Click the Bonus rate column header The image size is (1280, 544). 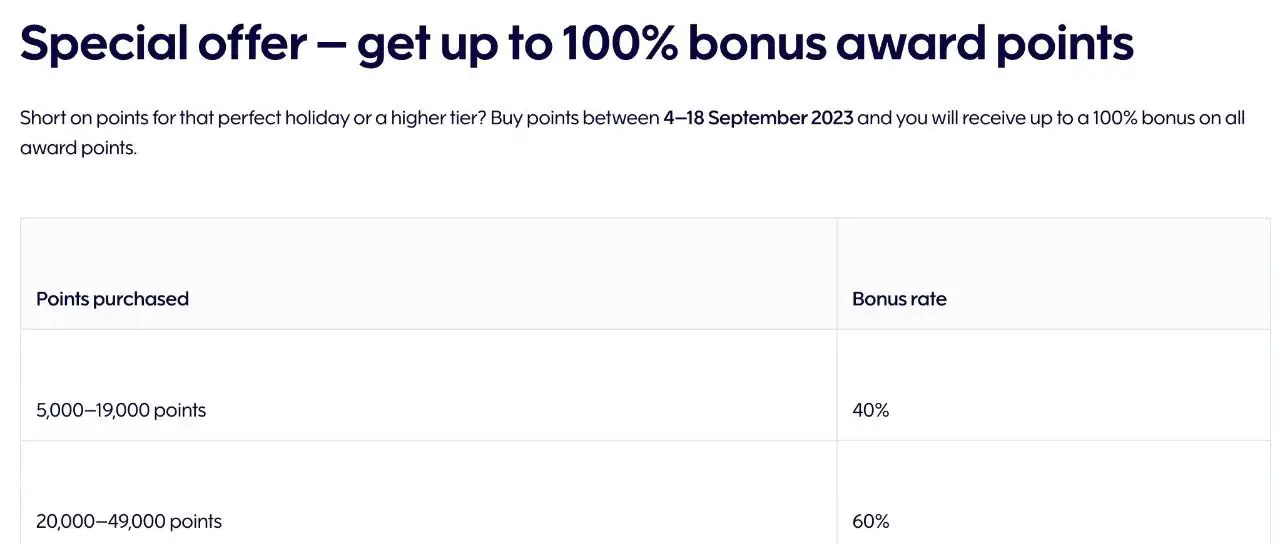[x=899, y=299]
